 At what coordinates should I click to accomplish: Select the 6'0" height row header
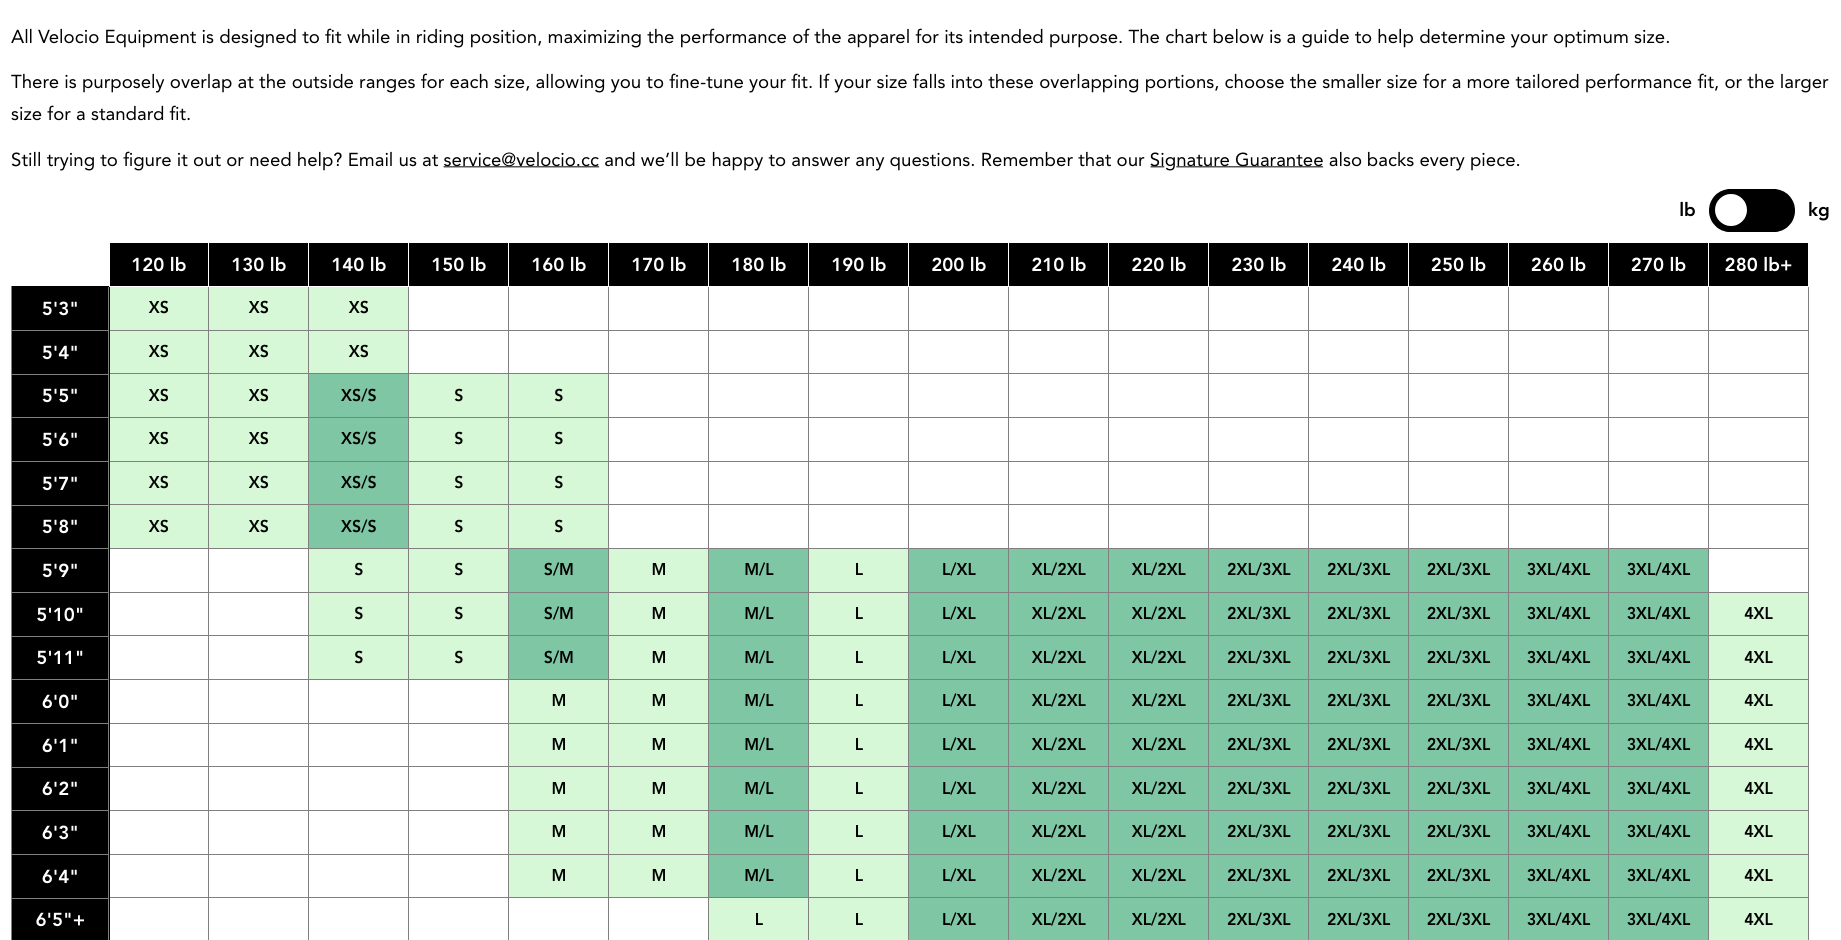(x=60, y=701)
